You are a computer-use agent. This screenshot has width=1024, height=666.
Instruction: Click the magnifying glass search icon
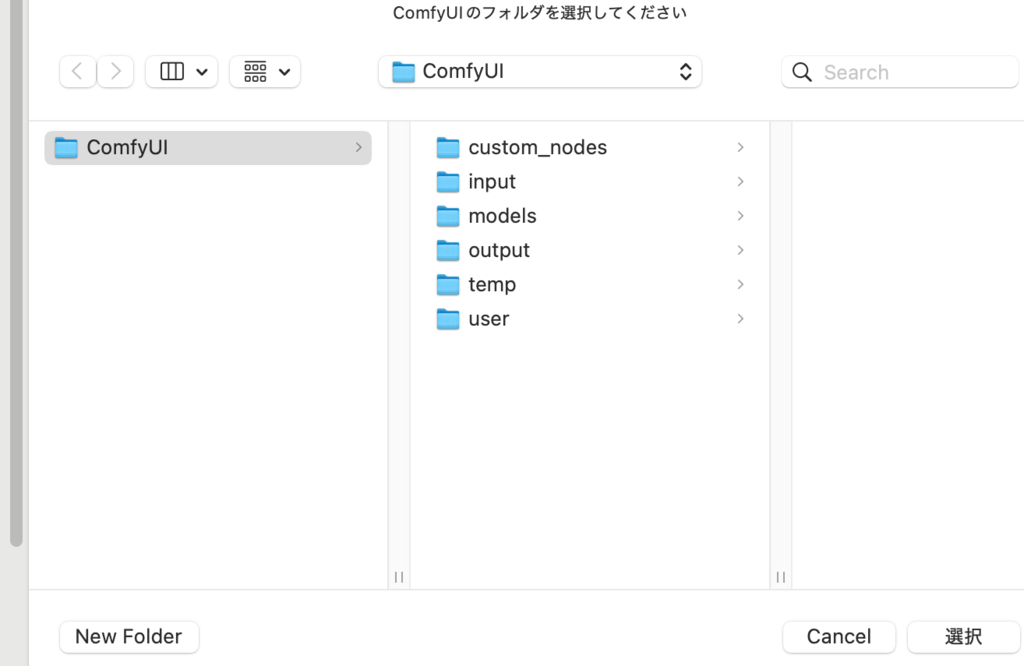tap(802, 72)
